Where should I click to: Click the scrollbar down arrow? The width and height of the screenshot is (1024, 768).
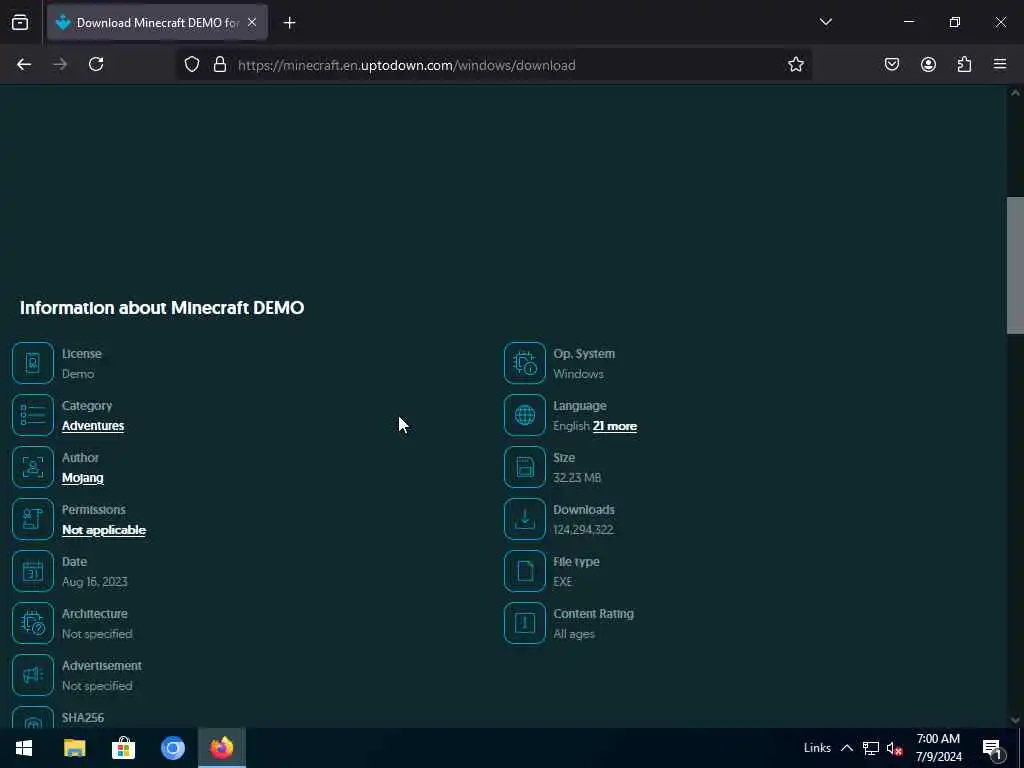click(1015, 720)
